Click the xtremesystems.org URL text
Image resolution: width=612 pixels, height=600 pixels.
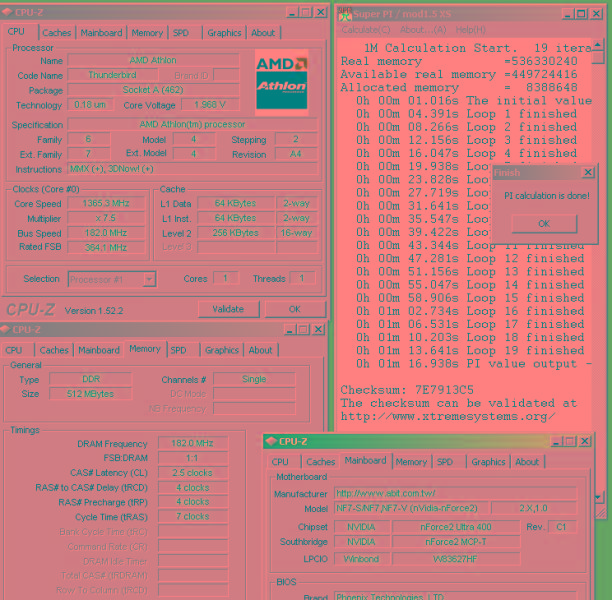pyautogui.click(x=448, y=416)
